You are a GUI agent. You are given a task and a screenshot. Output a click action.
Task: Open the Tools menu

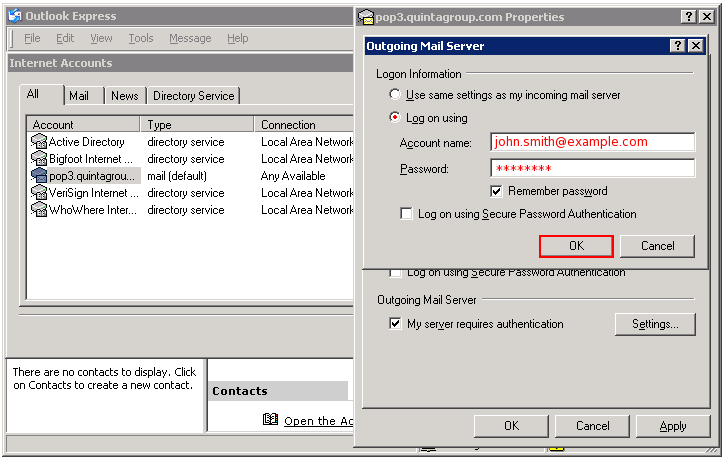click(141, 38)
